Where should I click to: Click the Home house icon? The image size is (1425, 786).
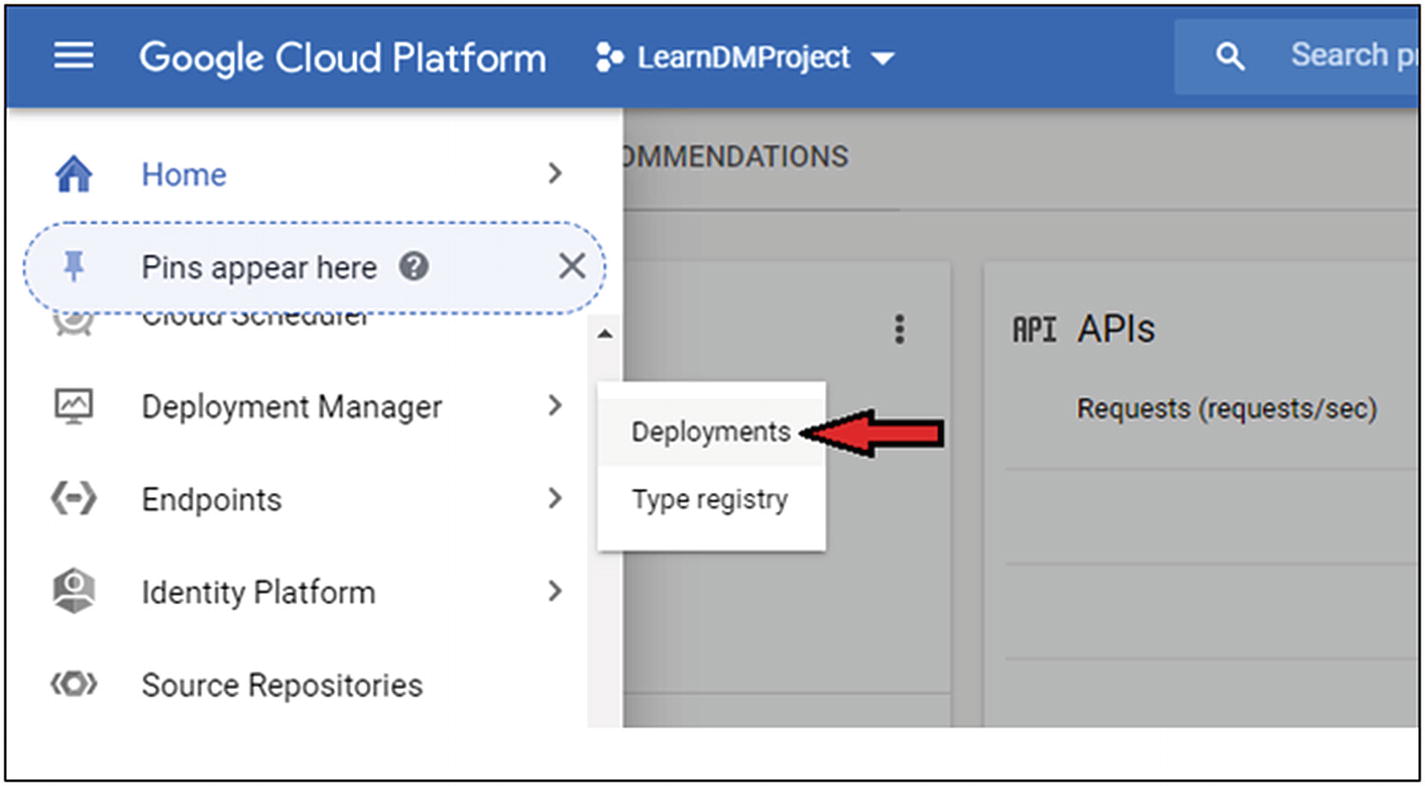73,175
